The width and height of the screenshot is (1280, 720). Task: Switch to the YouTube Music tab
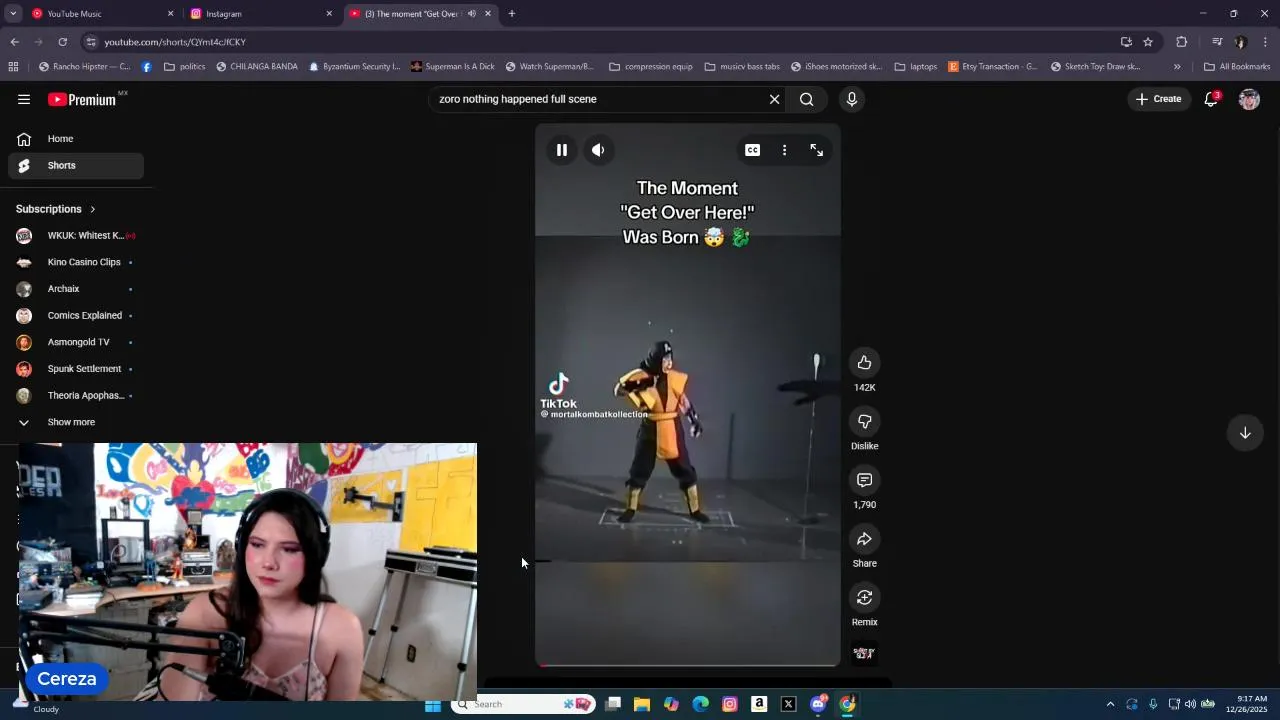(x=100, y=14)
